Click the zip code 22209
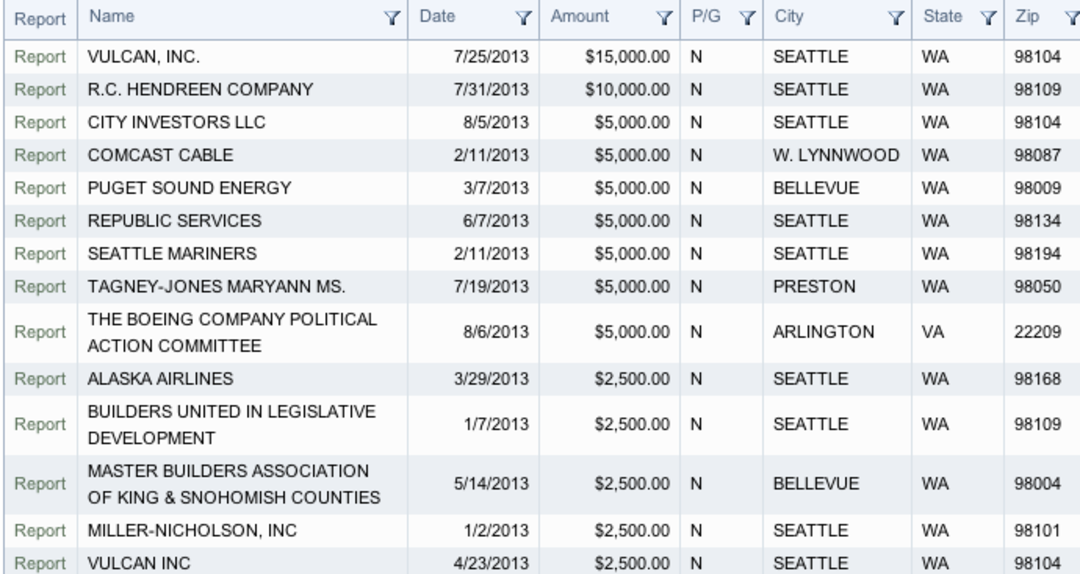Screen dimensions: 1080x574 click(x=1037, y=332)
